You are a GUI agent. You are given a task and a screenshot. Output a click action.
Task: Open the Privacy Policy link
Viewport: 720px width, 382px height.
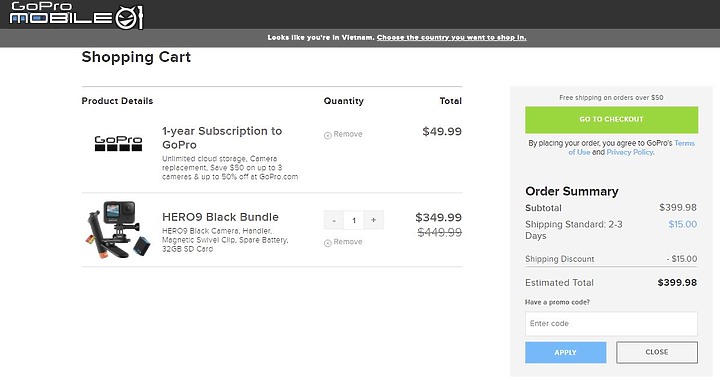tap(630, 152)
